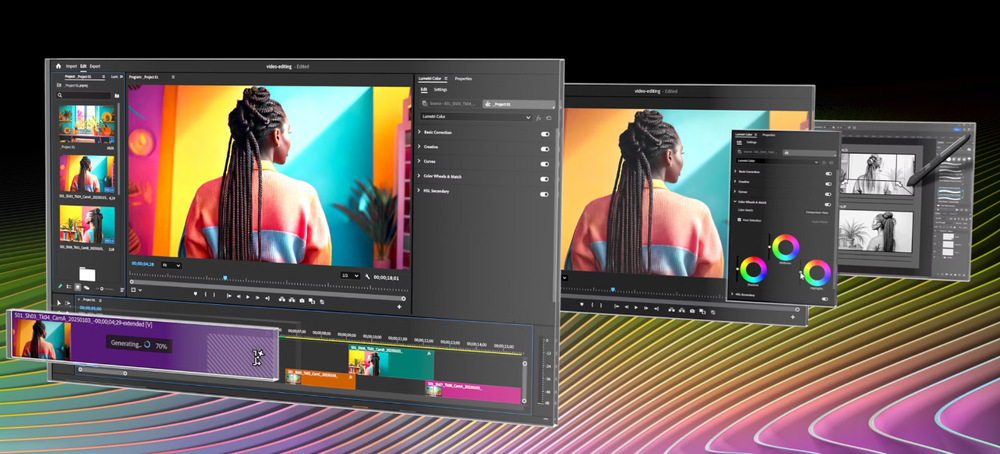The width and height of the screenshot is (1000, 454).
Task: Click the green pencil icon in Project panel footer
Action: click(60, 286)
